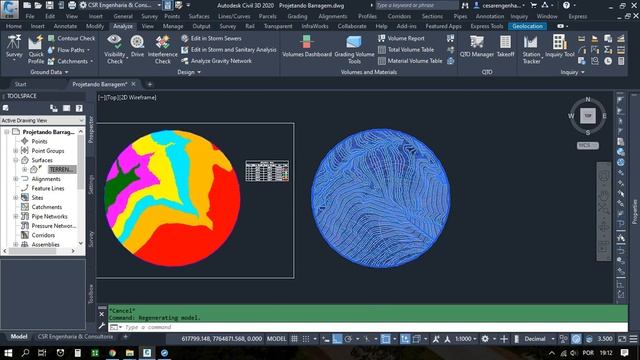This screenshot has width=640, height=360.
Task: Toggle the drawing grid display
Action: 294,339
